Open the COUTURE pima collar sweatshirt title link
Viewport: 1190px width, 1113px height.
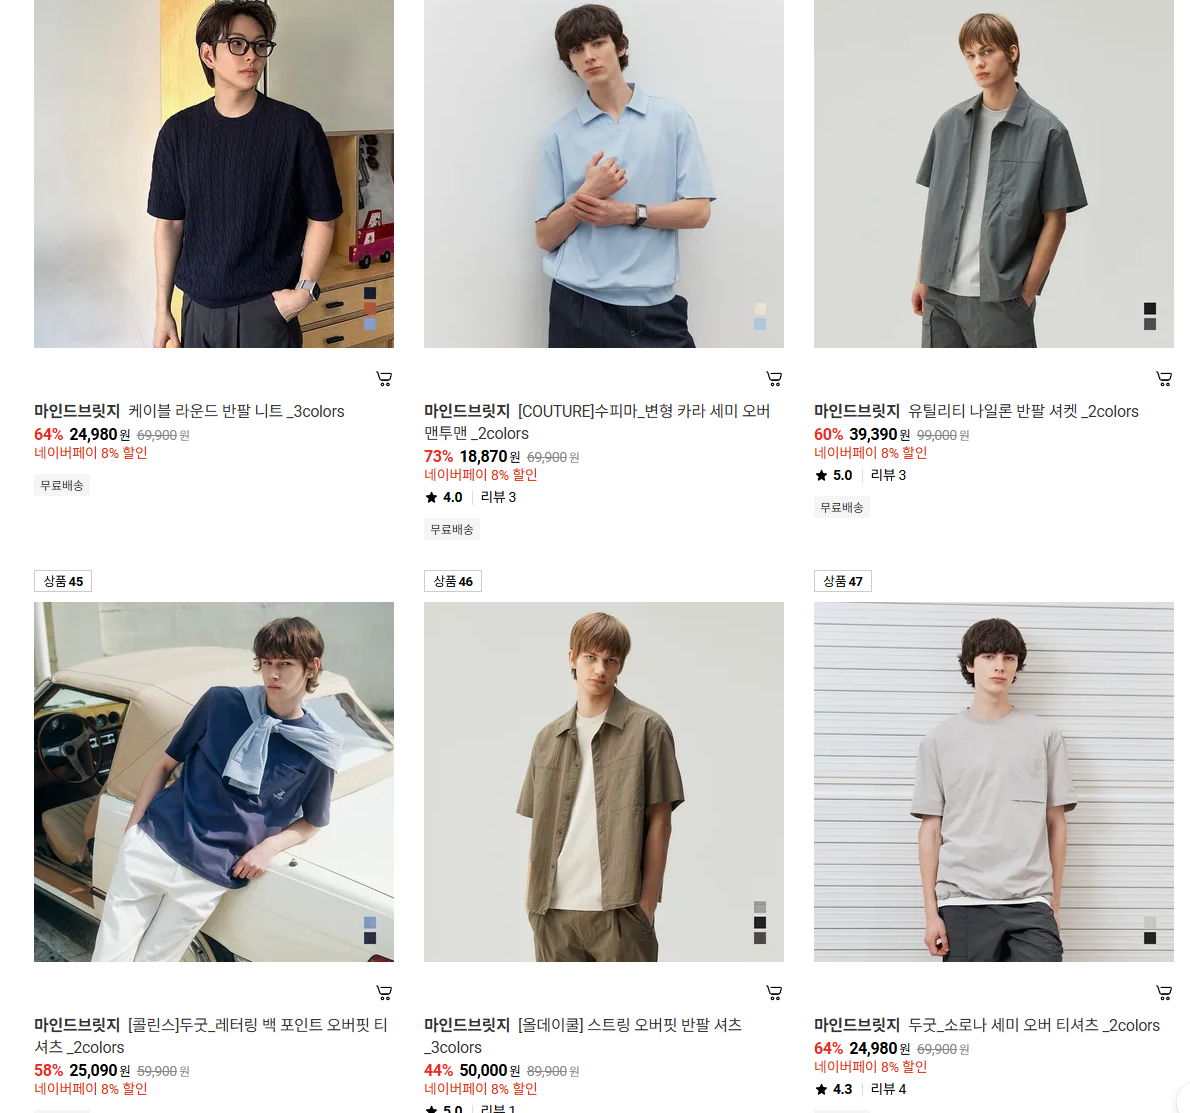[597, 422]
